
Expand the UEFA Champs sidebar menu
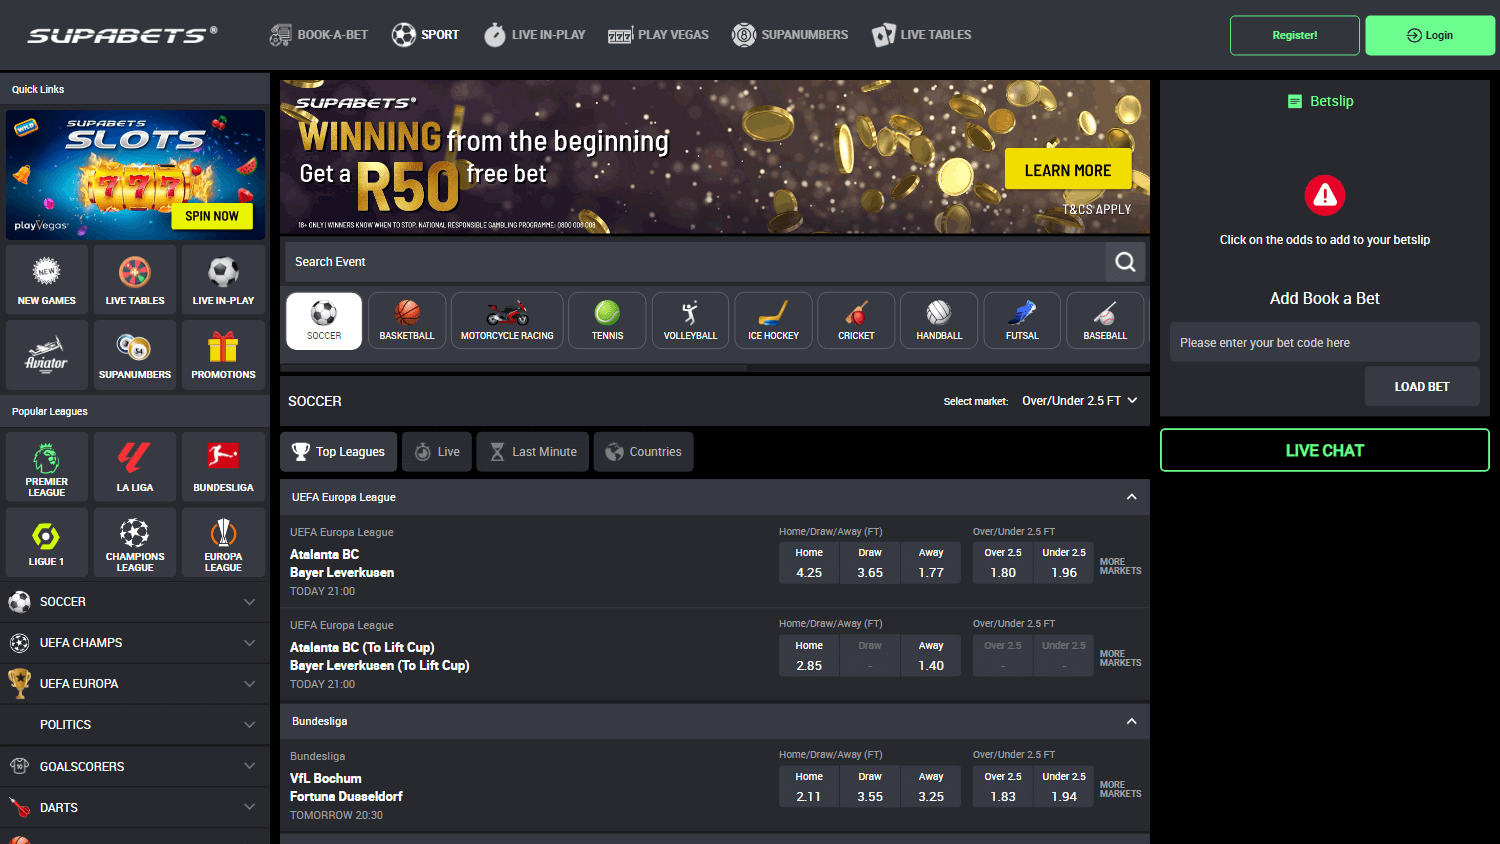click(135, 643)
